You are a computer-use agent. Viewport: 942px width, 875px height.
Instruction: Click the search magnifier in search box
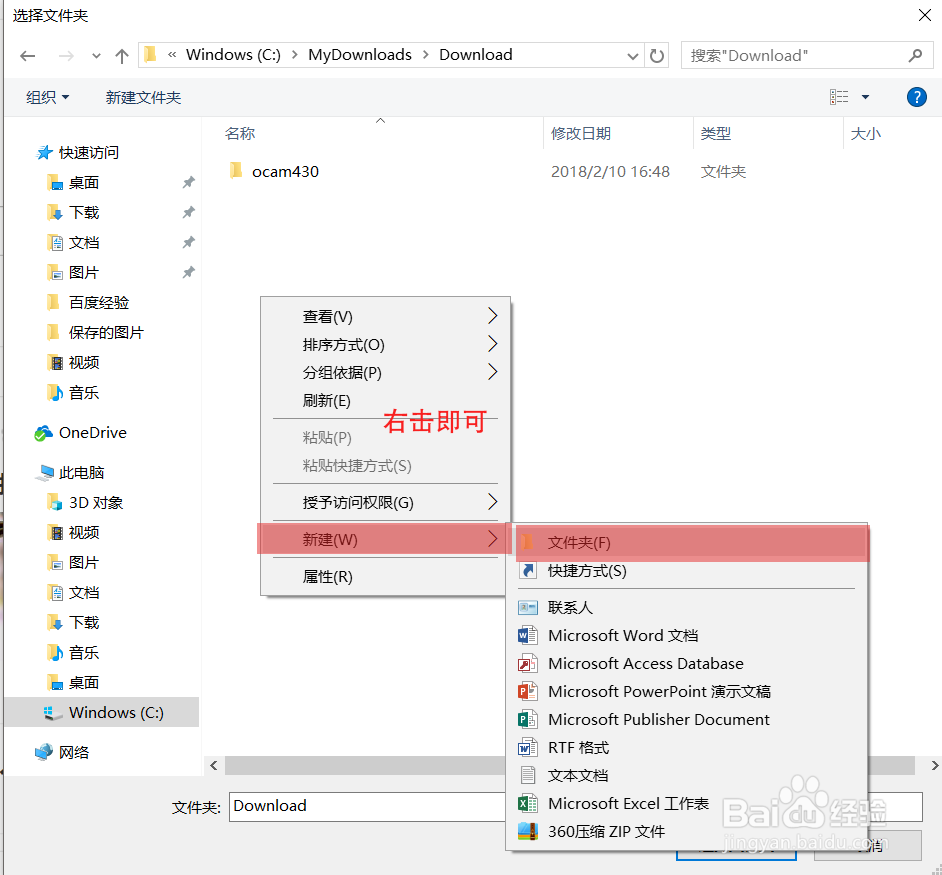(916, 55)
